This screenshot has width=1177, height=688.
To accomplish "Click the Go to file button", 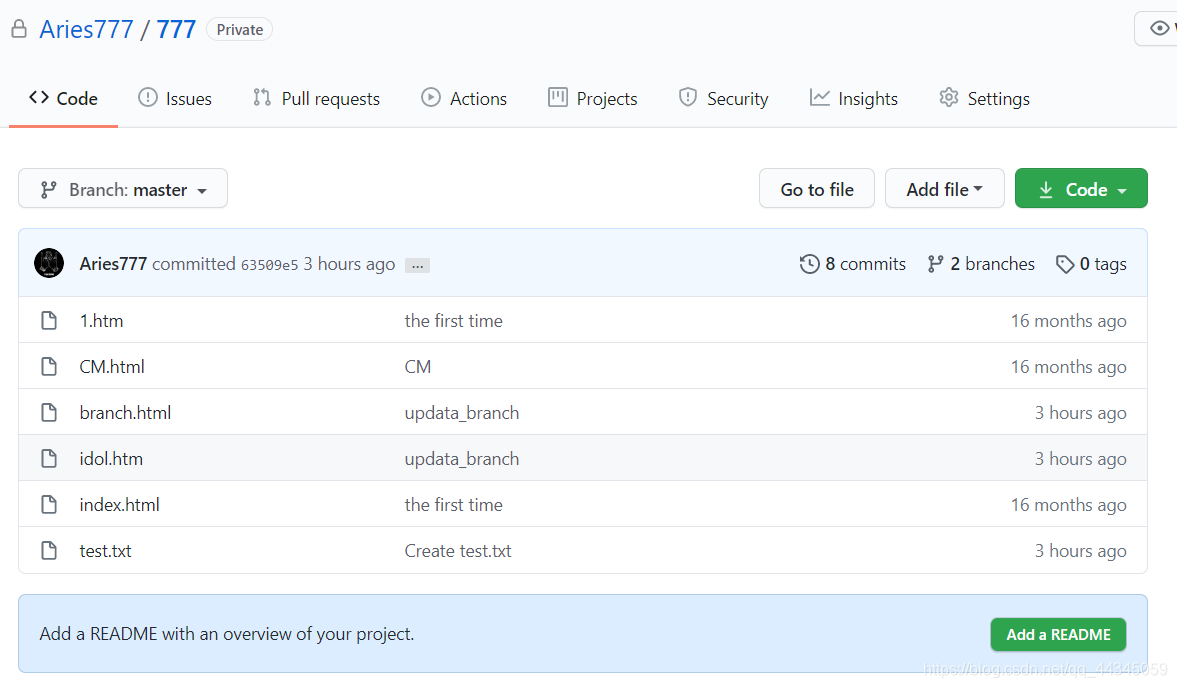I will click(817, 189).
